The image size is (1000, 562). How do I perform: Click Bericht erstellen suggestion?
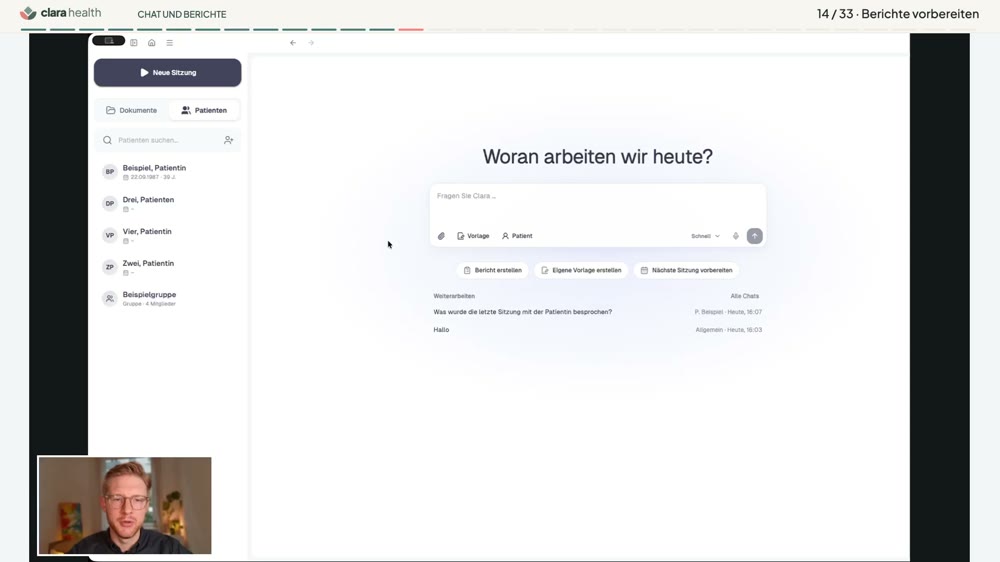[x=492, y=270]
